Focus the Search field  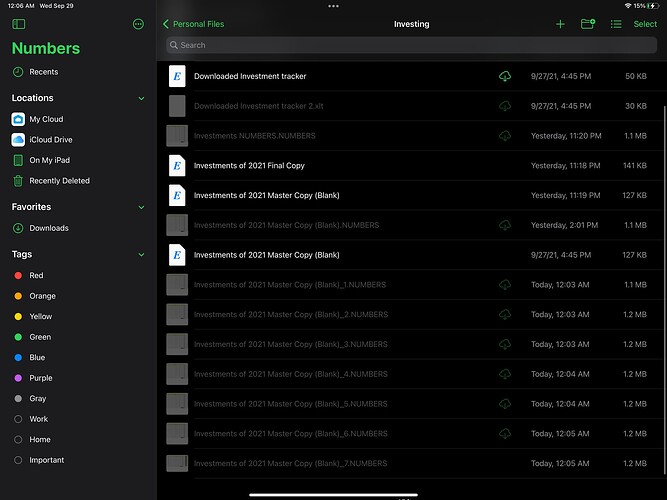click(x=411, y=45)
